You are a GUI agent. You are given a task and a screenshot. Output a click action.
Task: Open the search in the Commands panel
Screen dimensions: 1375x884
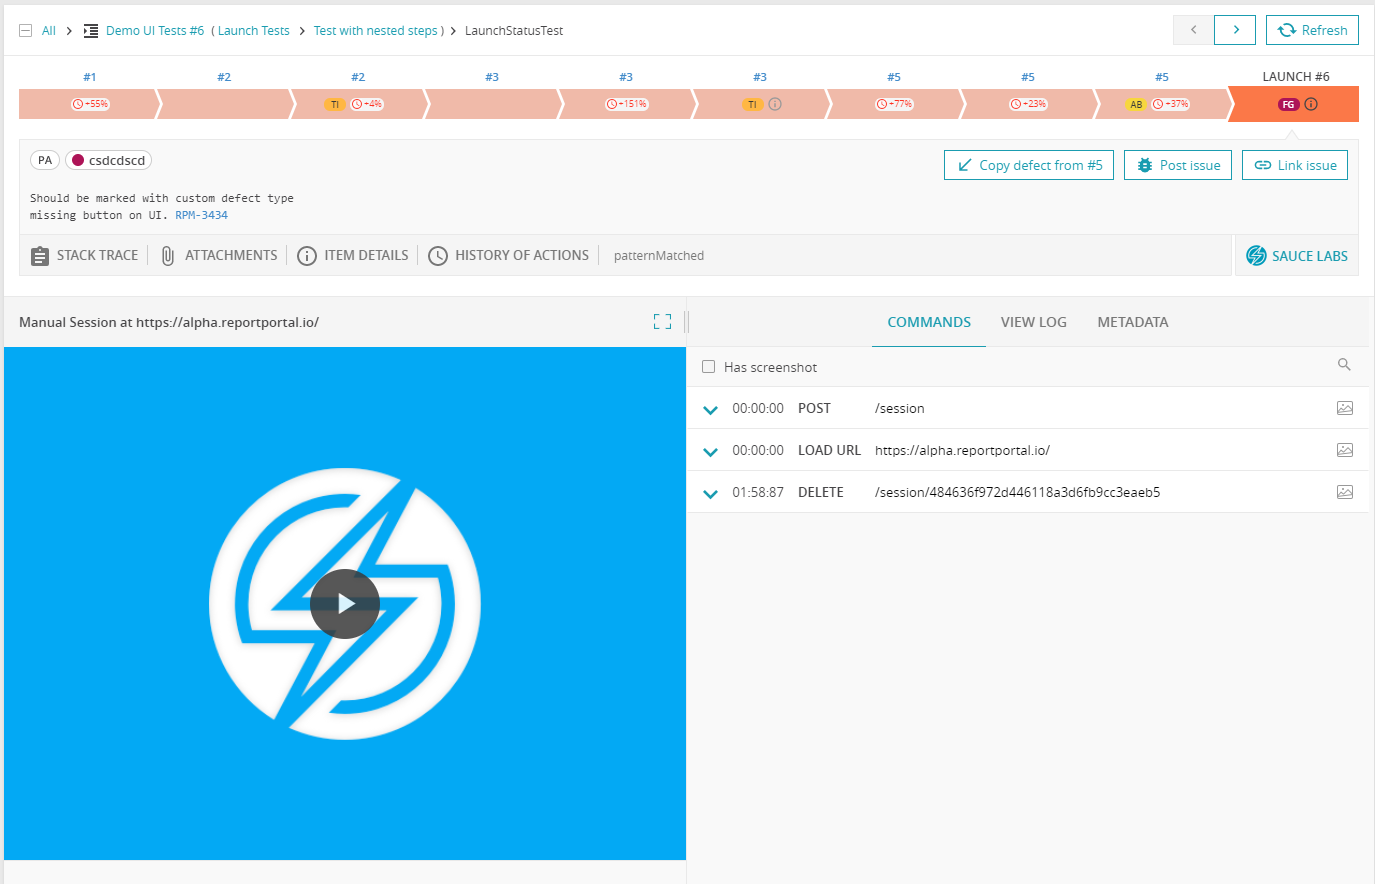(1344, 365)
